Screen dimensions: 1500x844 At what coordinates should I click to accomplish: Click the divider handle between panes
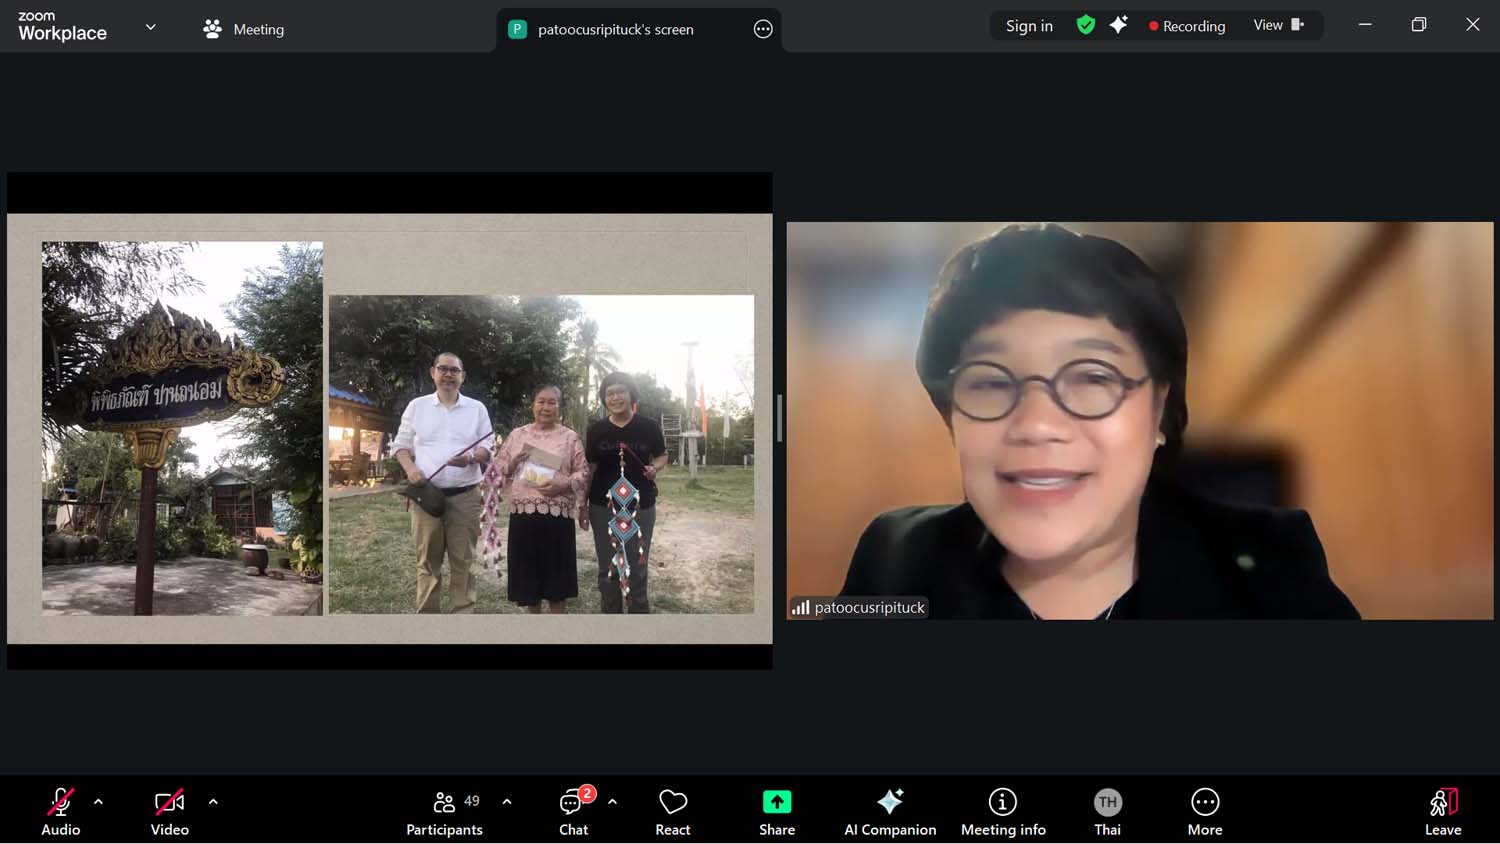pos(779,419)
